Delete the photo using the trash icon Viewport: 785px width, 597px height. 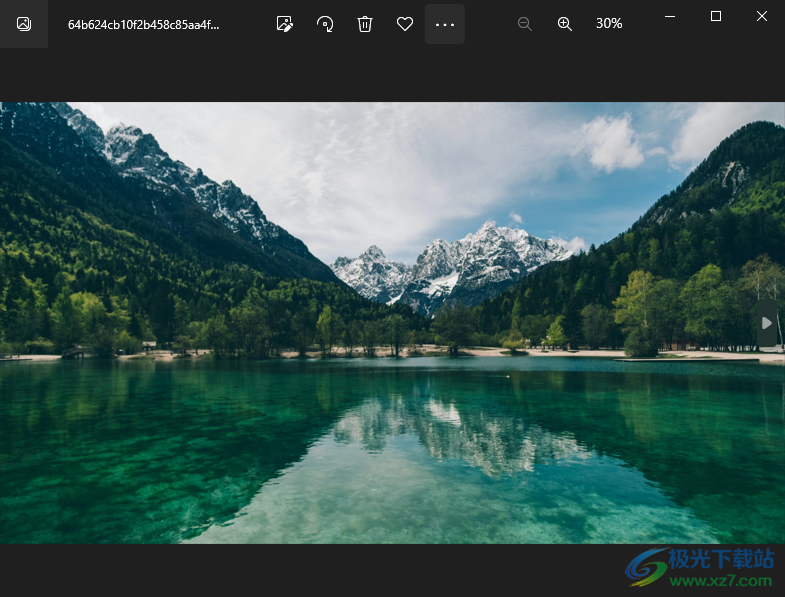365,24
